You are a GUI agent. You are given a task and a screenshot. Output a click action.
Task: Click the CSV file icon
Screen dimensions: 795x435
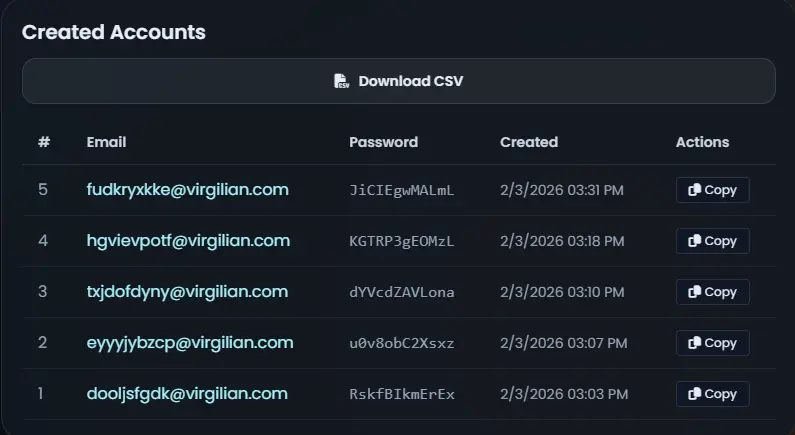coord(342,81)
